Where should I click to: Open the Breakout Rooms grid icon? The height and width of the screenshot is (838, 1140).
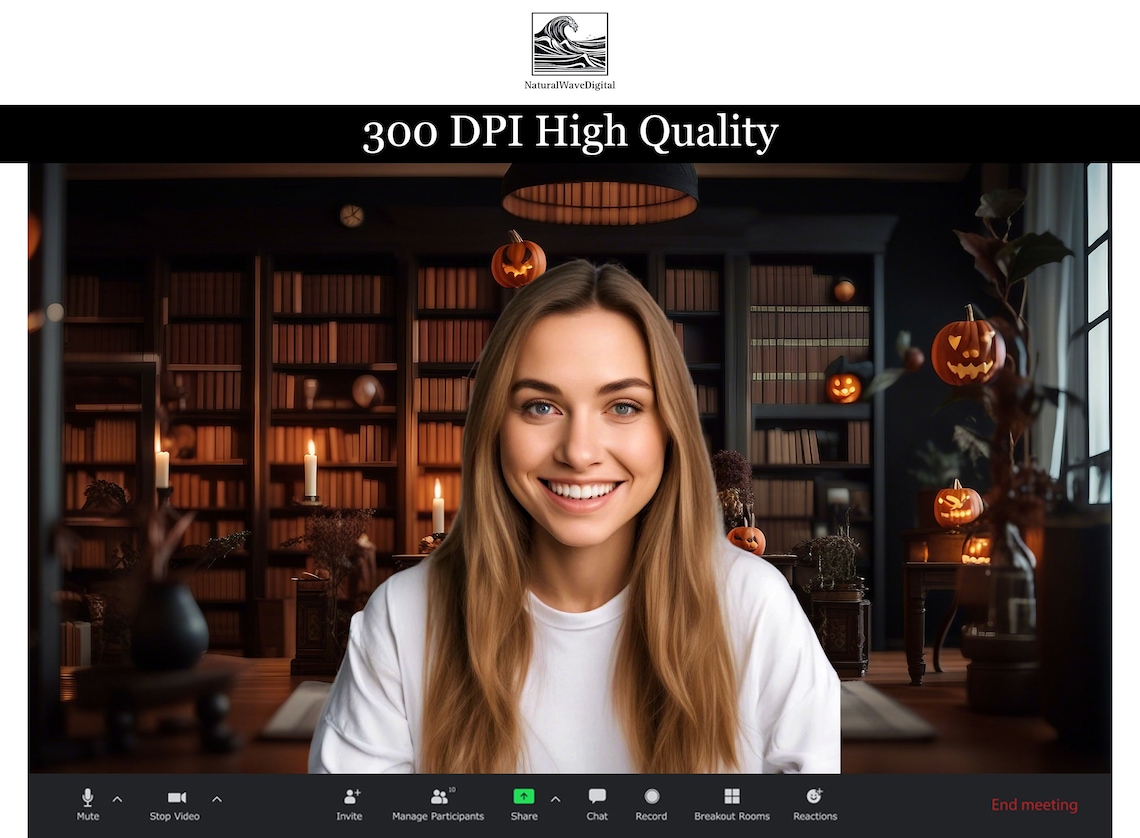coord(732,797)
